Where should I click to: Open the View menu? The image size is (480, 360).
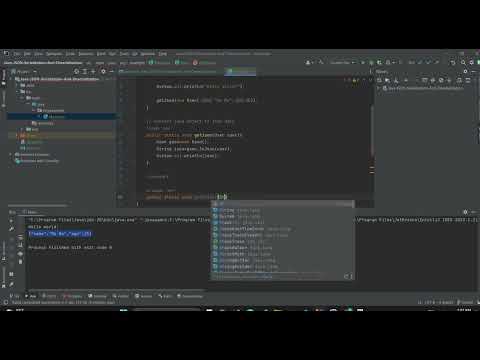(x=39, y=54)
